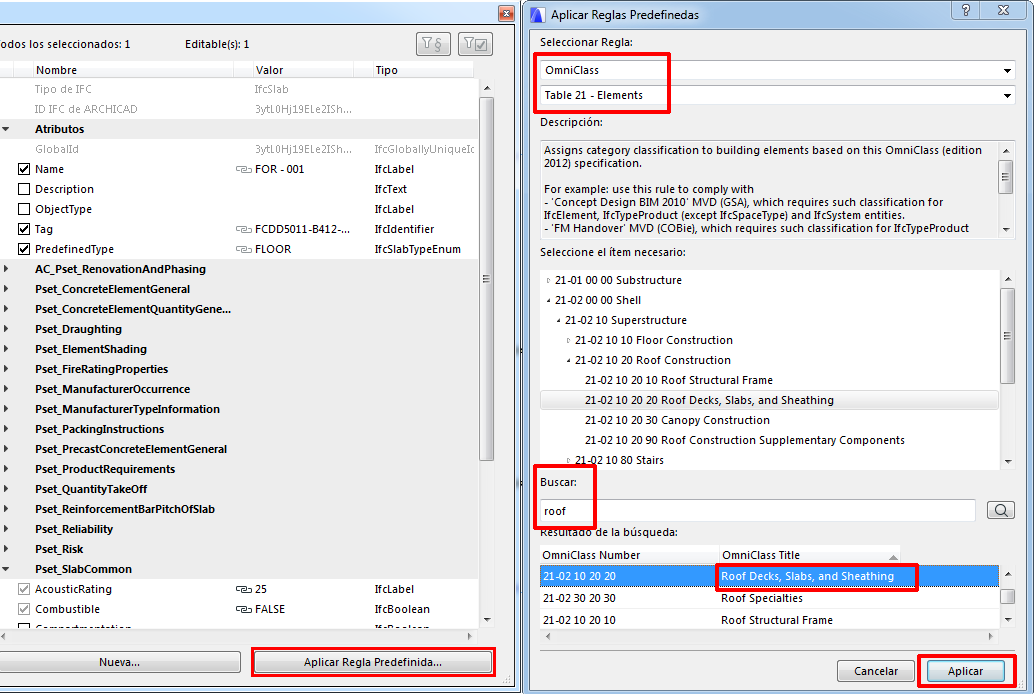Toggle the Tag attribute checkbox
1034x694 pixels.
click(24, 229)
